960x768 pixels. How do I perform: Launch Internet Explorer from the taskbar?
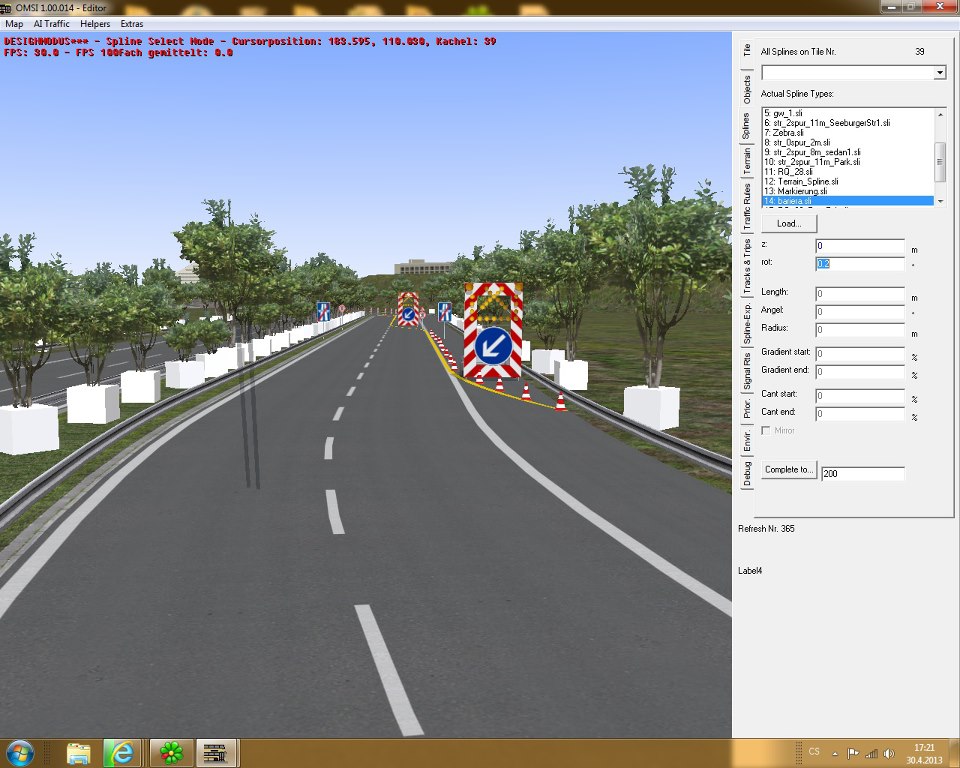click(123, 751)
